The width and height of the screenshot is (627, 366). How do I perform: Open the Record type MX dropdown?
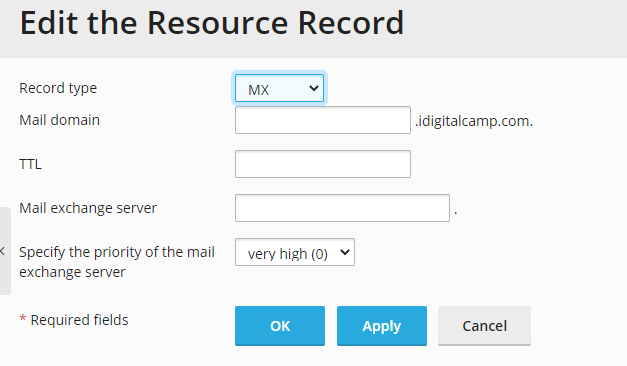[279, 88]
